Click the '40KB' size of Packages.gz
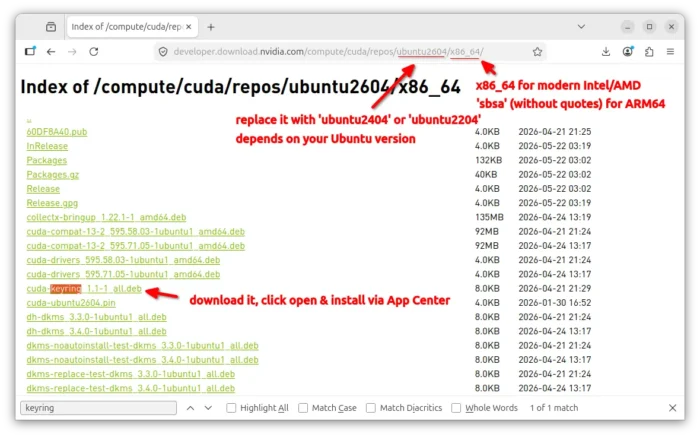Image resolution: width=700 pixels, height=437 pixels. (x=486, y=175)
